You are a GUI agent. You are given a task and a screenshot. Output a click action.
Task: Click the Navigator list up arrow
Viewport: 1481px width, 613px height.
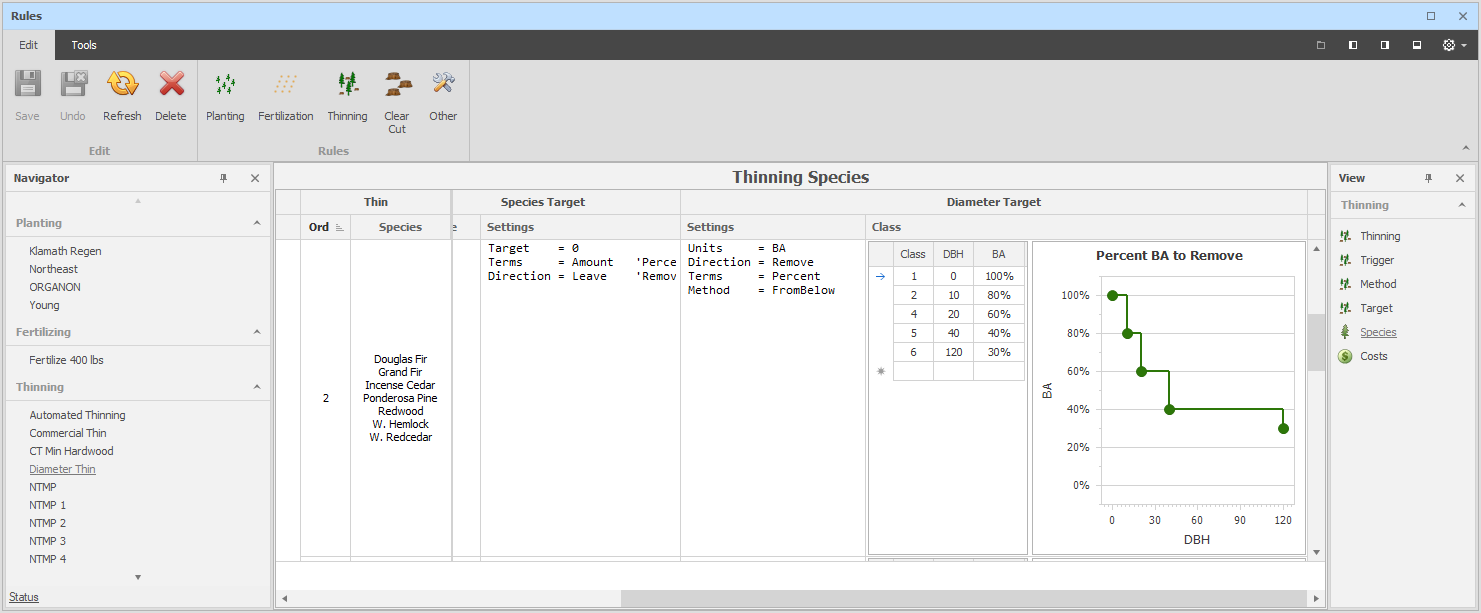(x=138, y=201)
